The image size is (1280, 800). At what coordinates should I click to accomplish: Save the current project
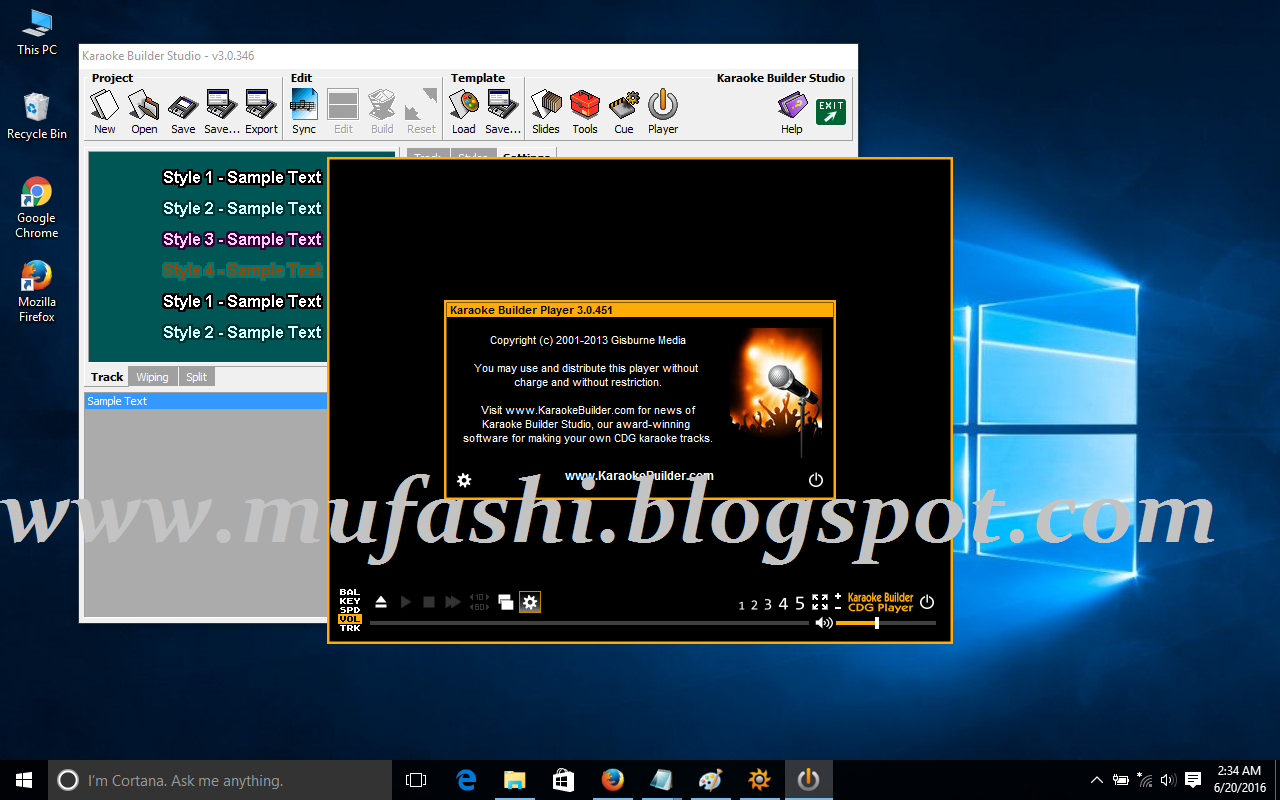182,110
